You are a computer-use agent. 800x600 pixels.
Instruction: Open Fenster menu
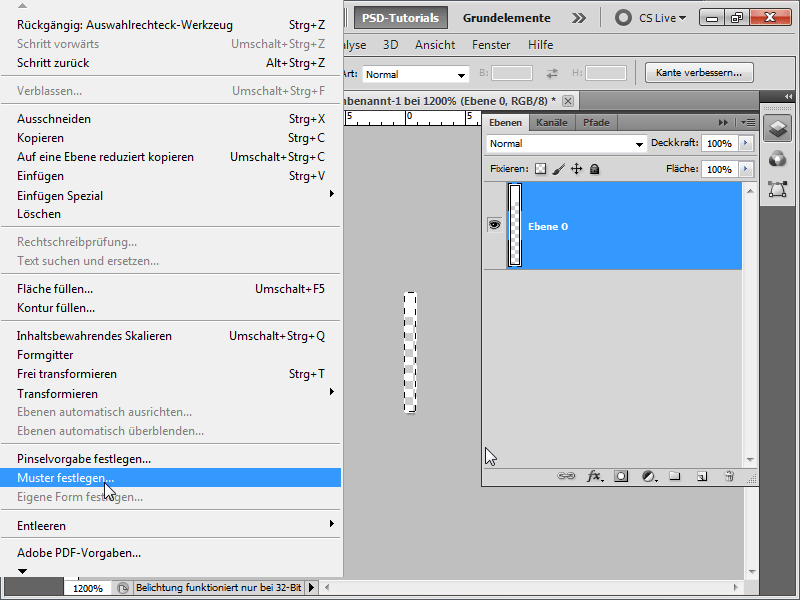[491, 45]
